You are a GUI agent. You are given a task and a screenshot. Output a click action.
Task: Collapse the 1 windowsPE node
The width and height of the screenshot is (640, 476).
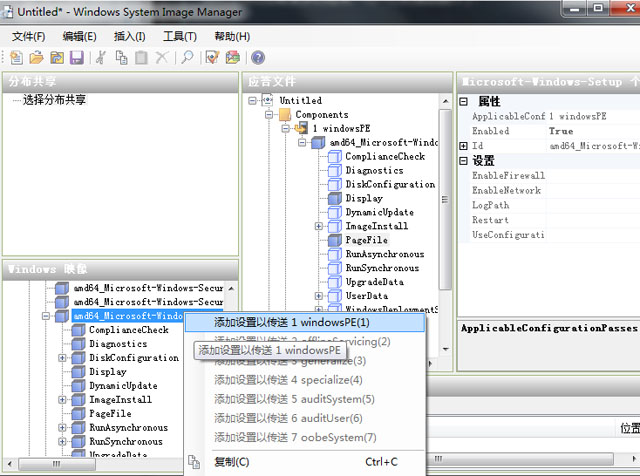click(x=286, y=129)
